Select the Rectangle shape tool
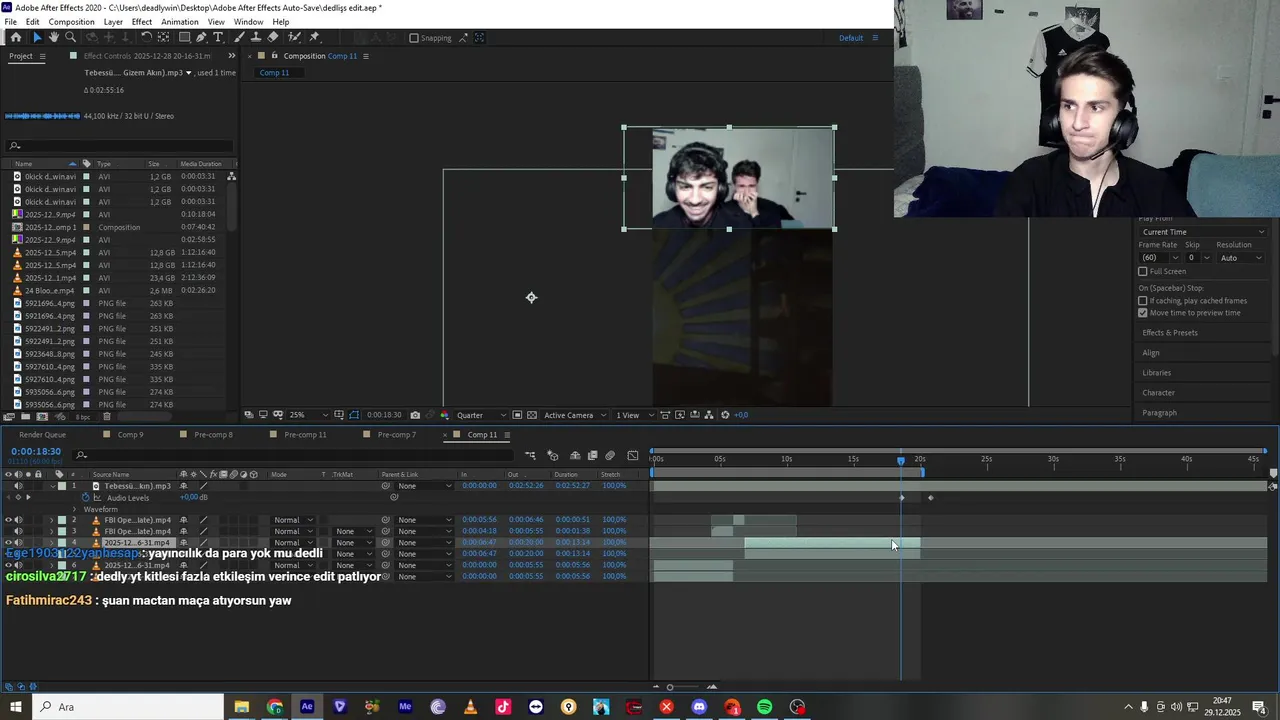The height and width of the screenshot is (720, 1280). pyautogui.click(x=184, y=37)
